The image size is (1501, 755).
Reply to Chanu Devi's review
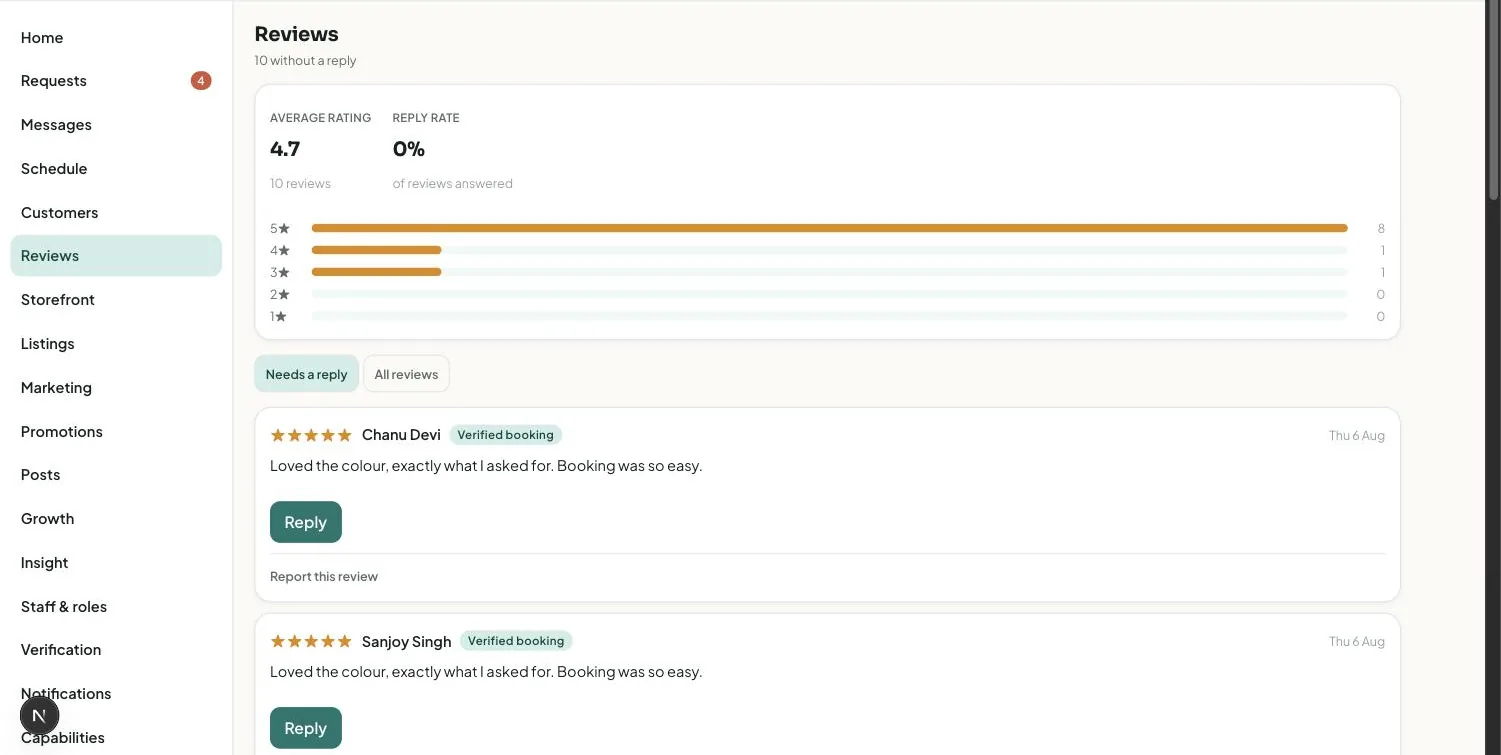tap(306, 522)
